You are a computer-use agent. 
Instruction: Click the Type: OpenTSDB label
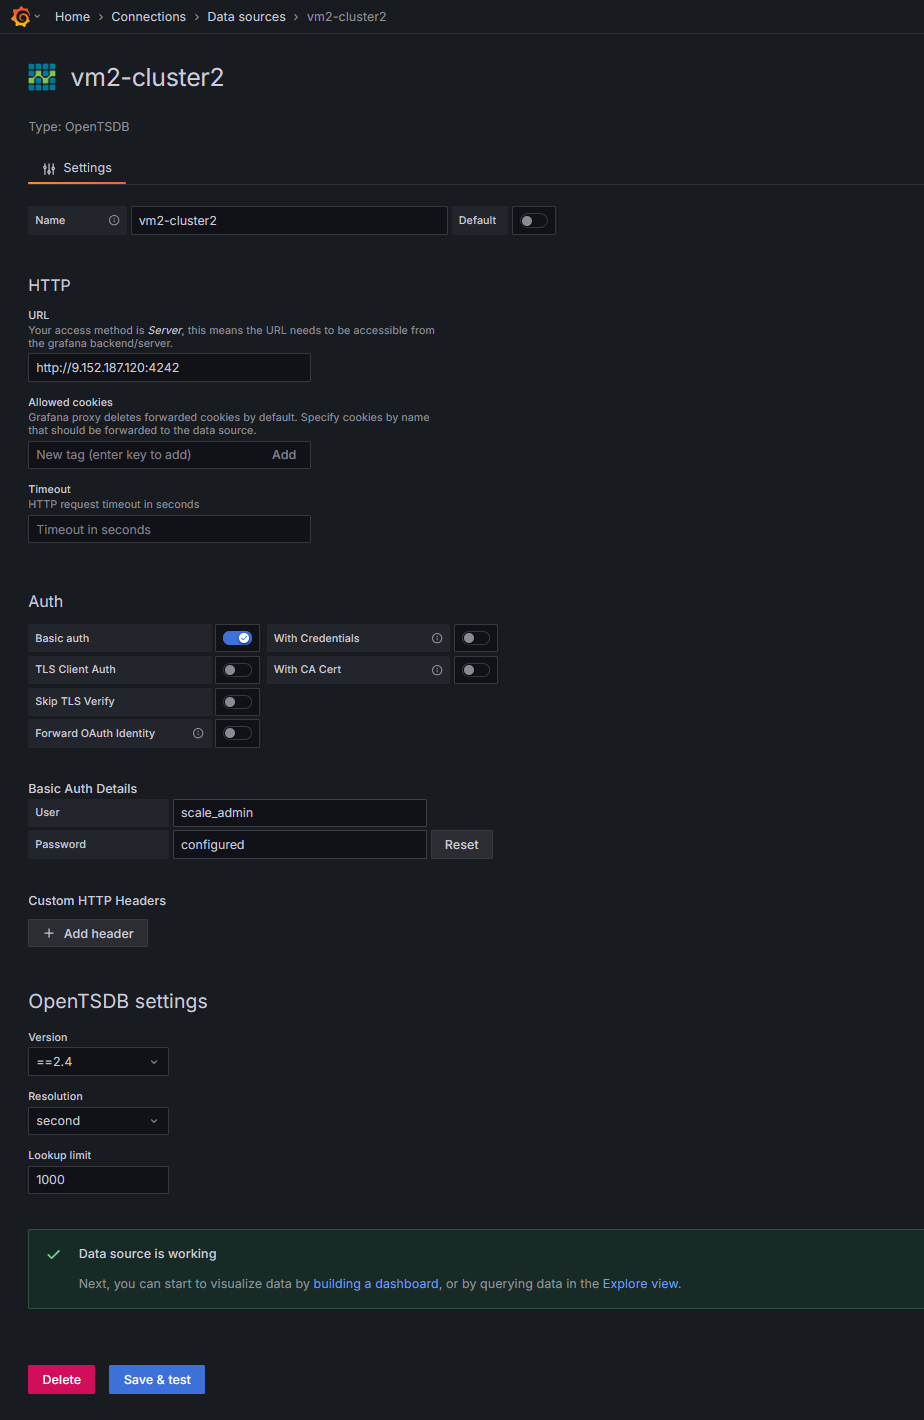[x=79, y=127]
